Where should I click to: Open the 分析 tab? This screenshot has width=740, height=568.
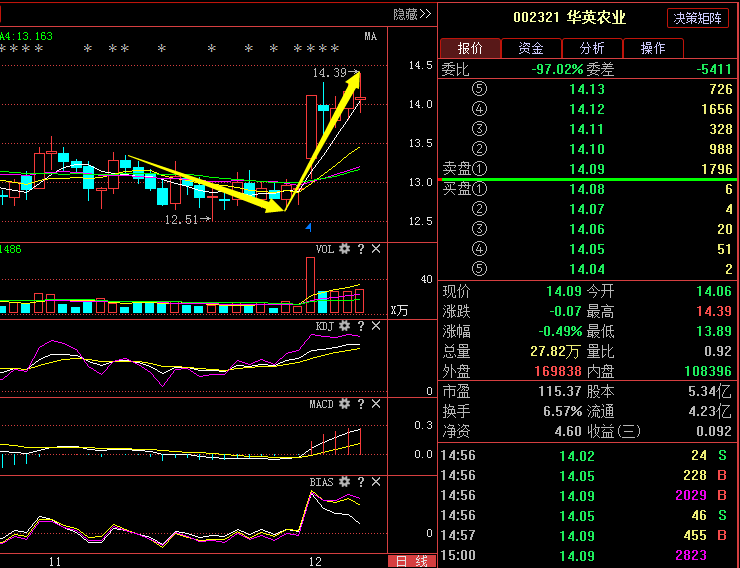591,48
